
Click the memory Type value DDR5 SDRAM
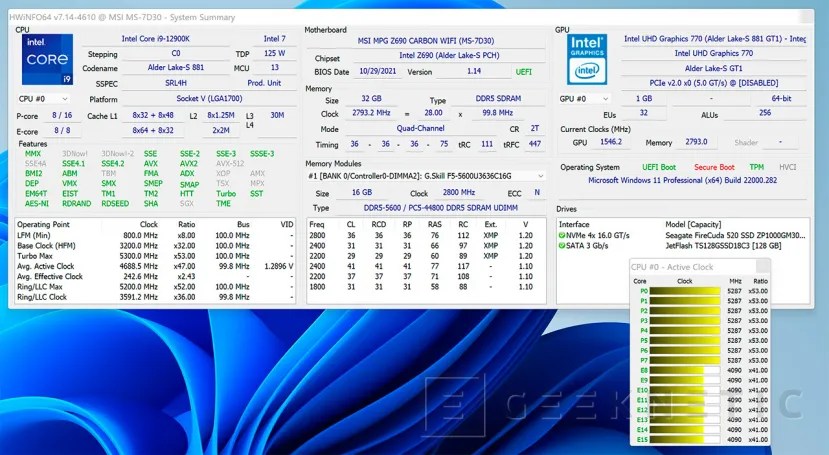tap(498, 99)
